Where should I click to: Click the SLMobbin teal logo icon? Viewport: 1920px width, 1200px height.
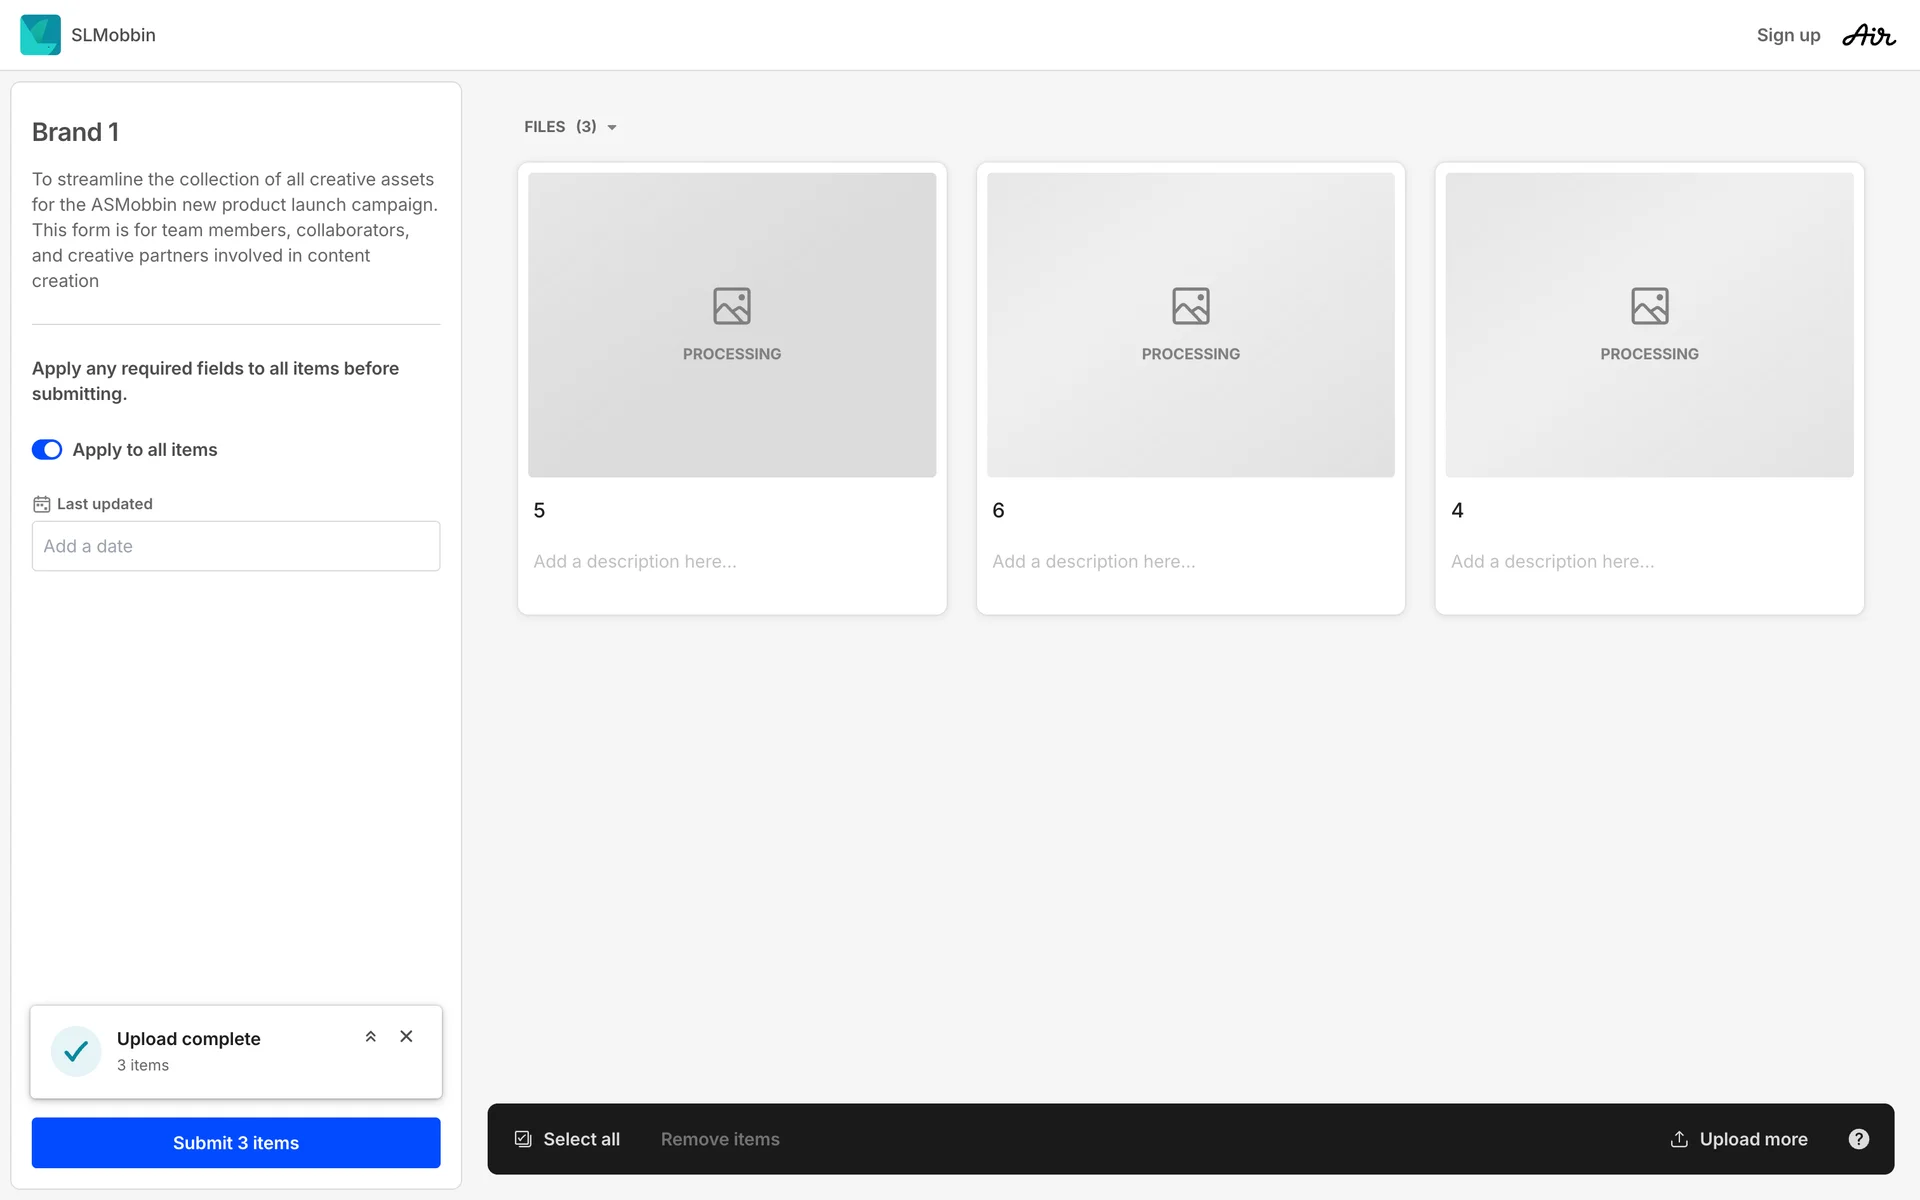coord(40,35)
